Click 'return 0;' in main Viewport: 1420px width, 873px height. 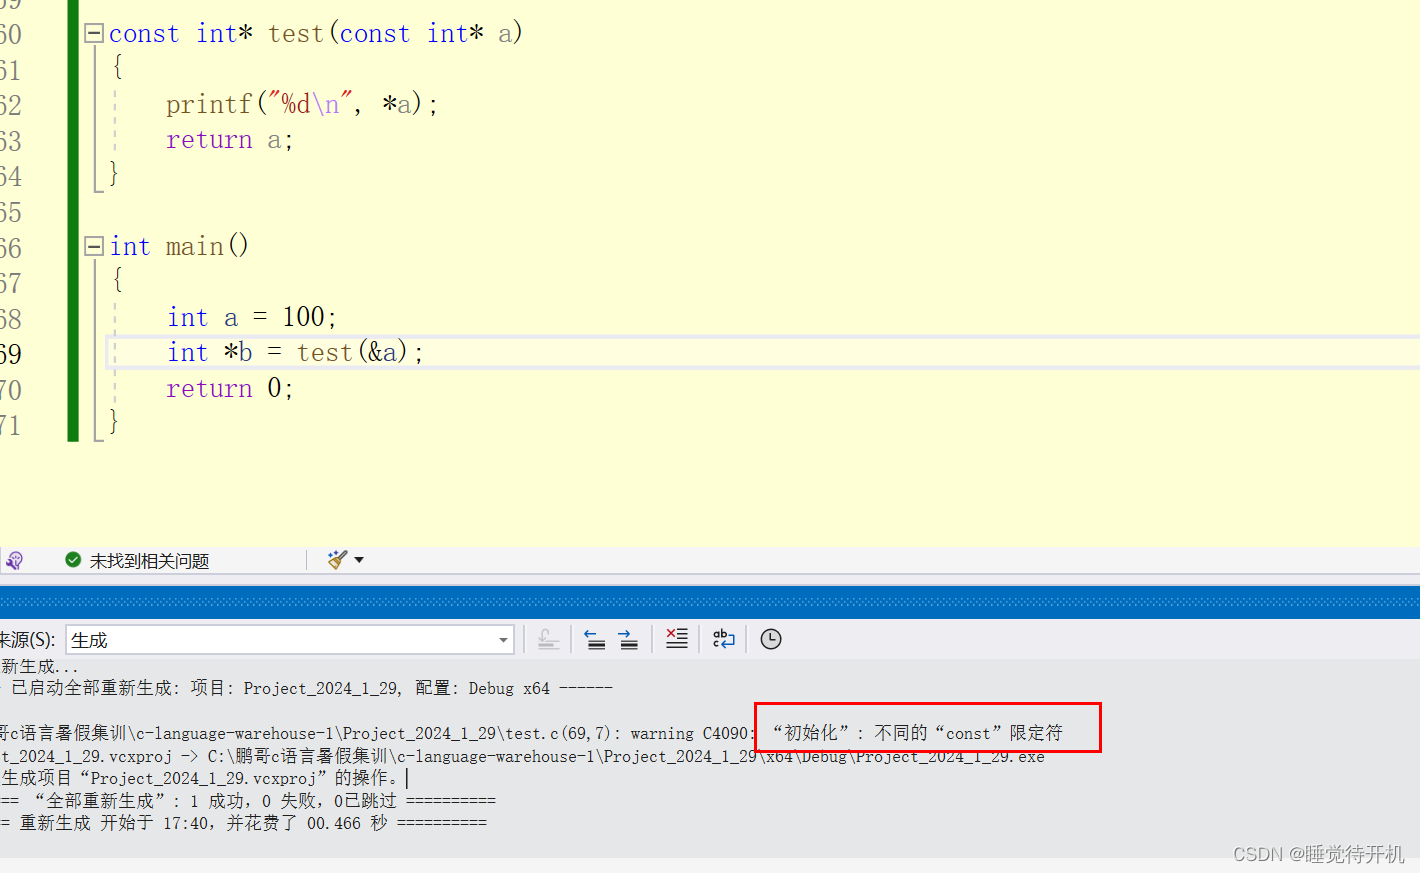[x=229, y=388]
